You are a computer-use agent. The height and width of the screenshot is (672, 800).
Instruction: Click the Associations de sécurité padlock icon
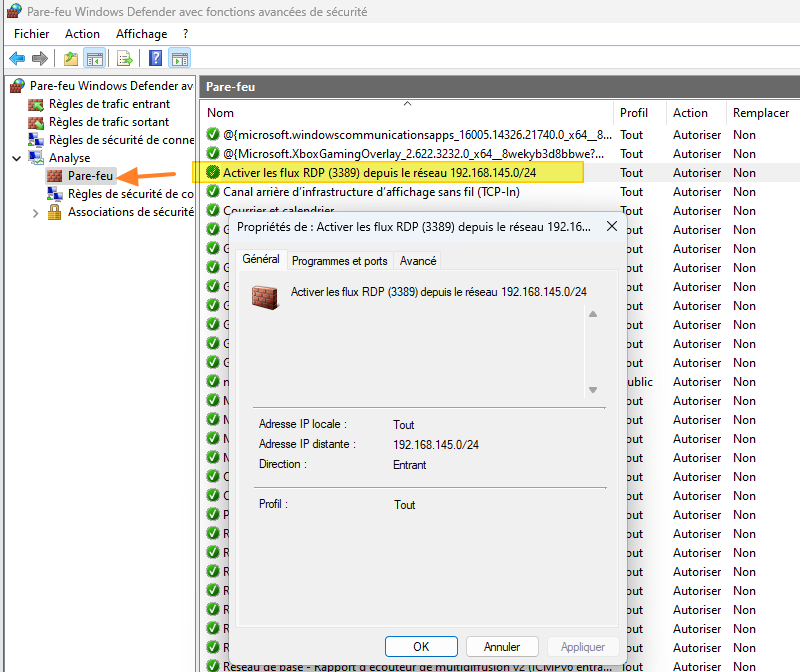55,211
